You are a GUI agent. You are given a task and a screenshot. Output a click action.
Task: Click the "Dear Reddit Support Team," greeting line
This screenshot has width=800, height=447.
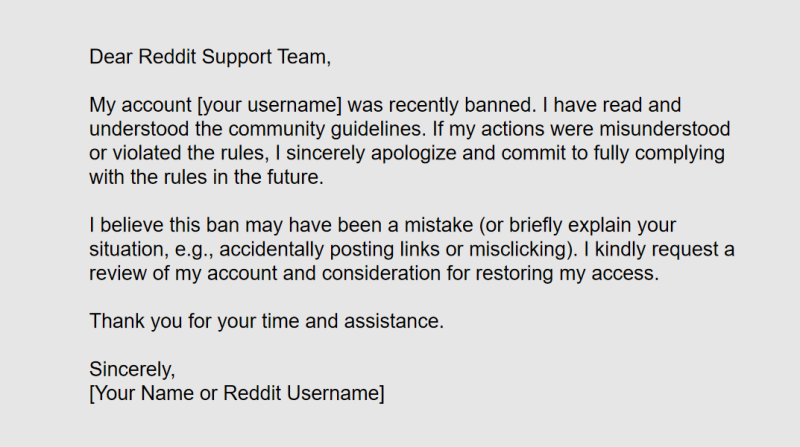coord(210,57)
